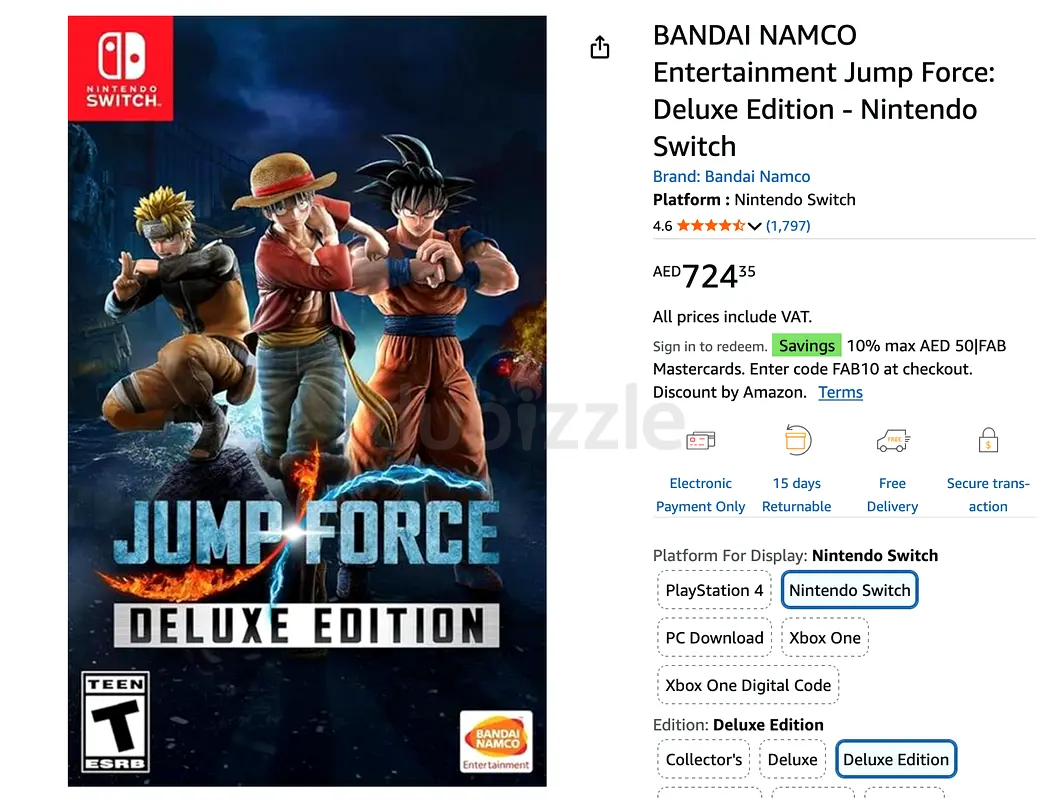
Task: Open the Jump Force cover image
Action: tap(307, 401)
